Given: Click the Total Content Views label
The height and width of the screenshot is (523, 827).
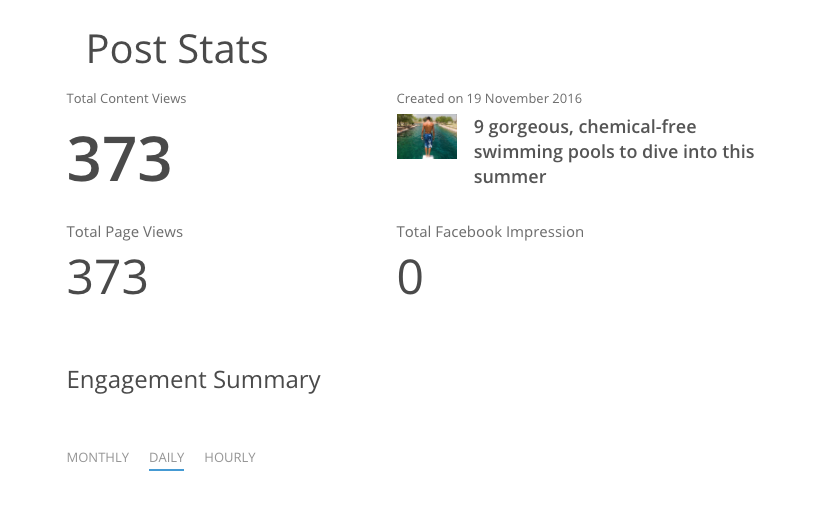Looking at the screenshot, I should click(126, 99).
